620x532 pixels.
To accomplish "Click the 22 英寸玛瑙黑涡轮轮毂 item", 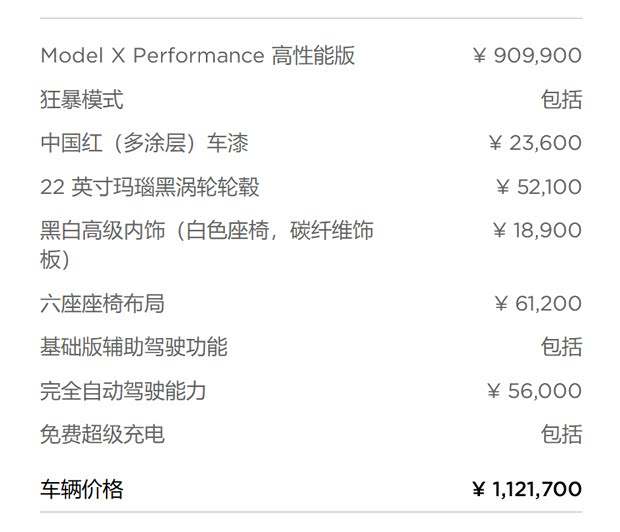I will pyautogui.click(x=150, y=187).
